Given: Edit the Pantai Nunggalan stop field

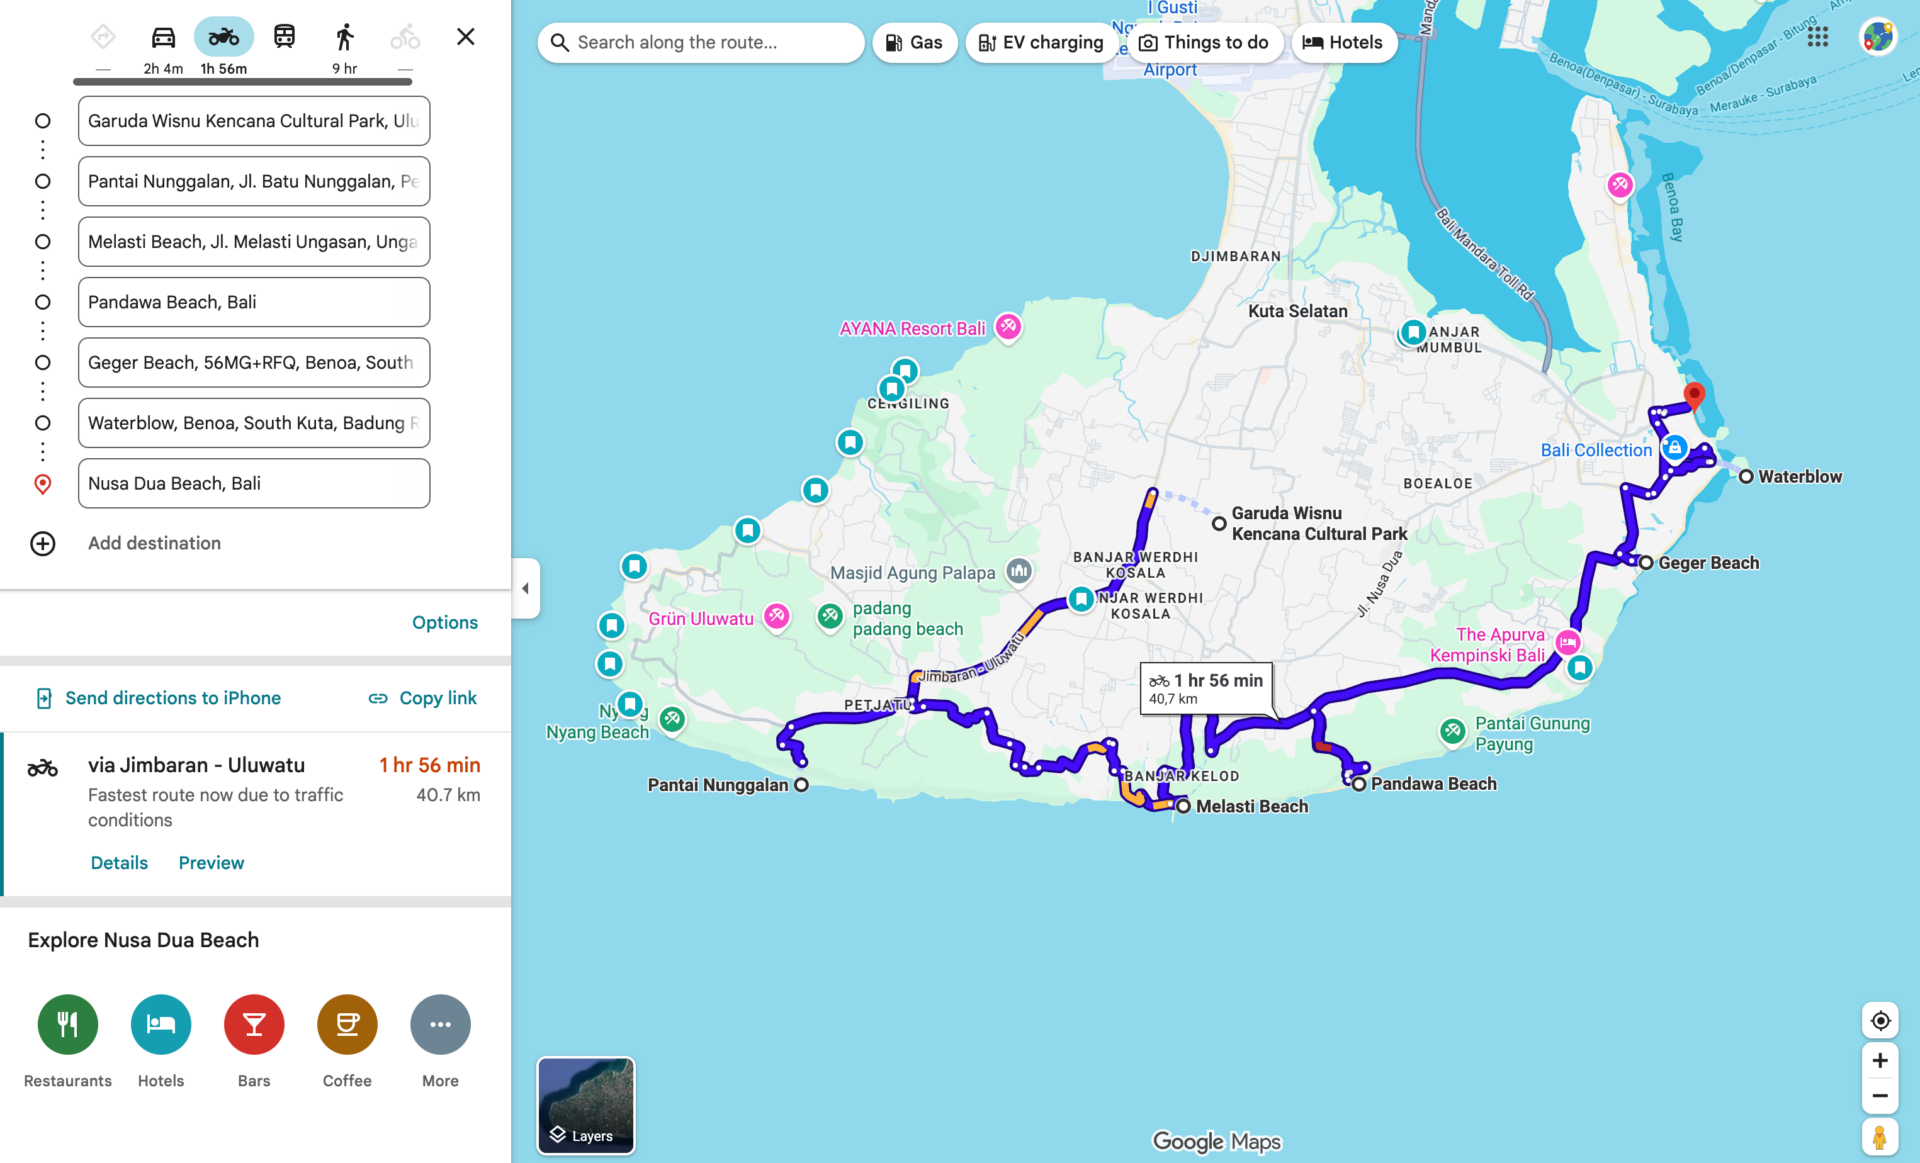Looking at the screenshot, I should pos(254,181).
